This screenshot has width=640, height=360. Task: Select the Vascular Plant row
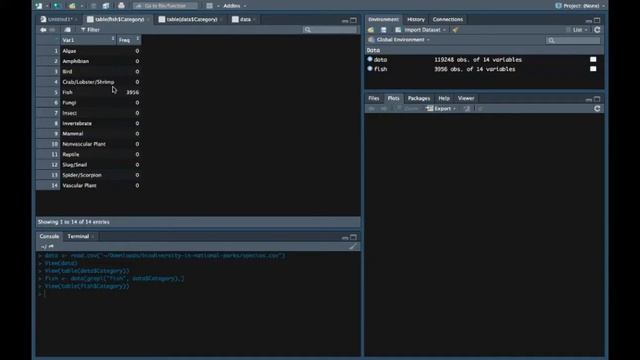click(89, 185)
